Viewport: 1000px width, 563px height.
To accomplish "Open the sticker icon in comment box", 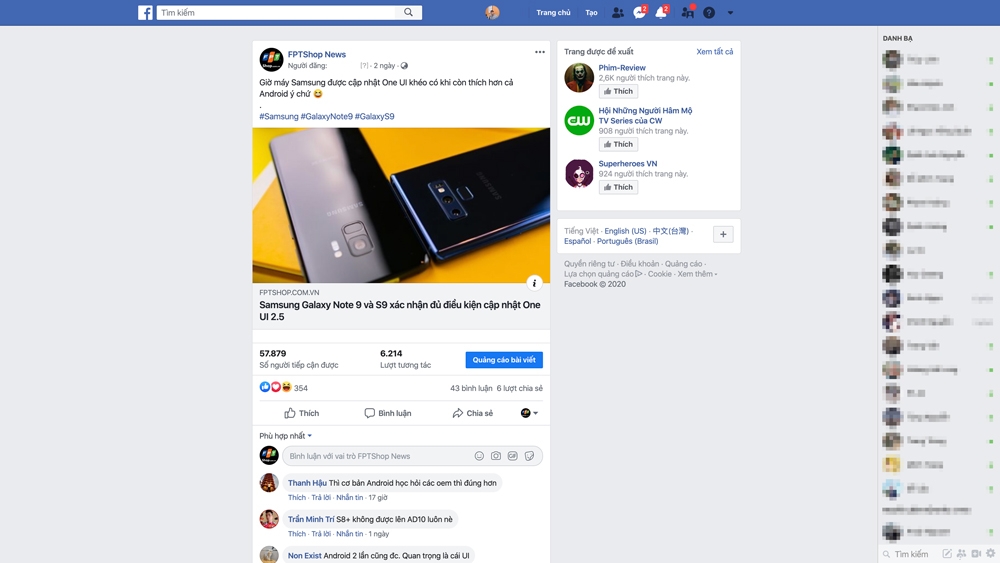I will point(529,456).
